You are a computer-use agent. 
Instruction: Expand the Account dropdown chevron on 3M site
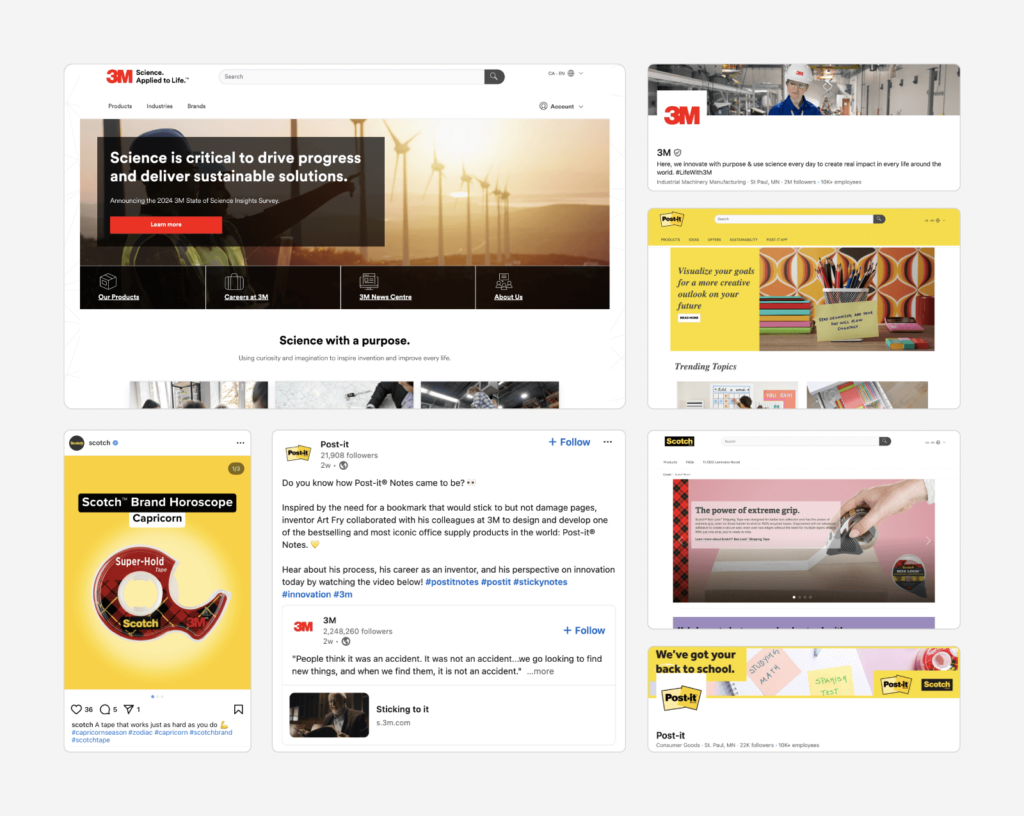click(x=581, y=106)
